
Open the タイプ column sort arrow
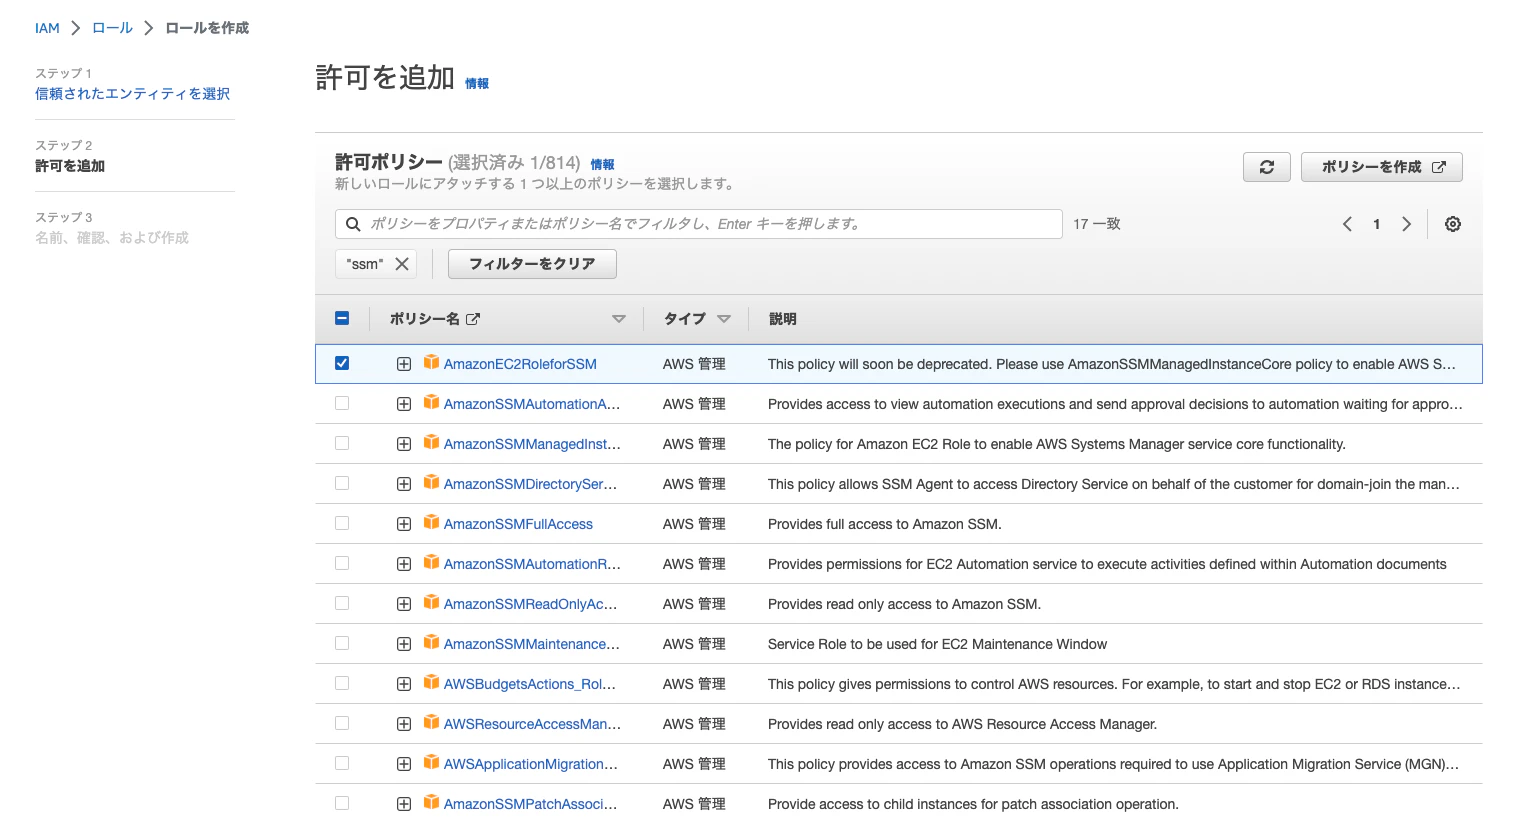724,319
